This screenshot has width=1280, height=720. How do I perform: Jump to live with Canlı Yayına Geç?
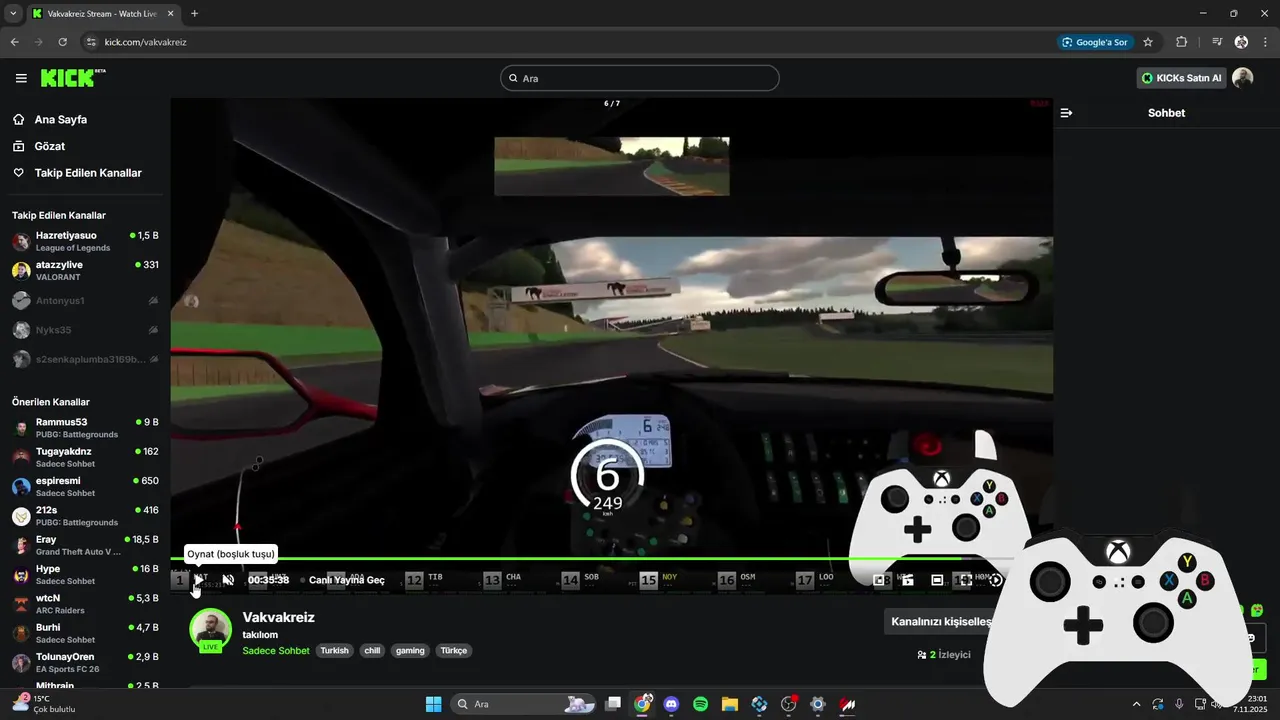point(346,580)
